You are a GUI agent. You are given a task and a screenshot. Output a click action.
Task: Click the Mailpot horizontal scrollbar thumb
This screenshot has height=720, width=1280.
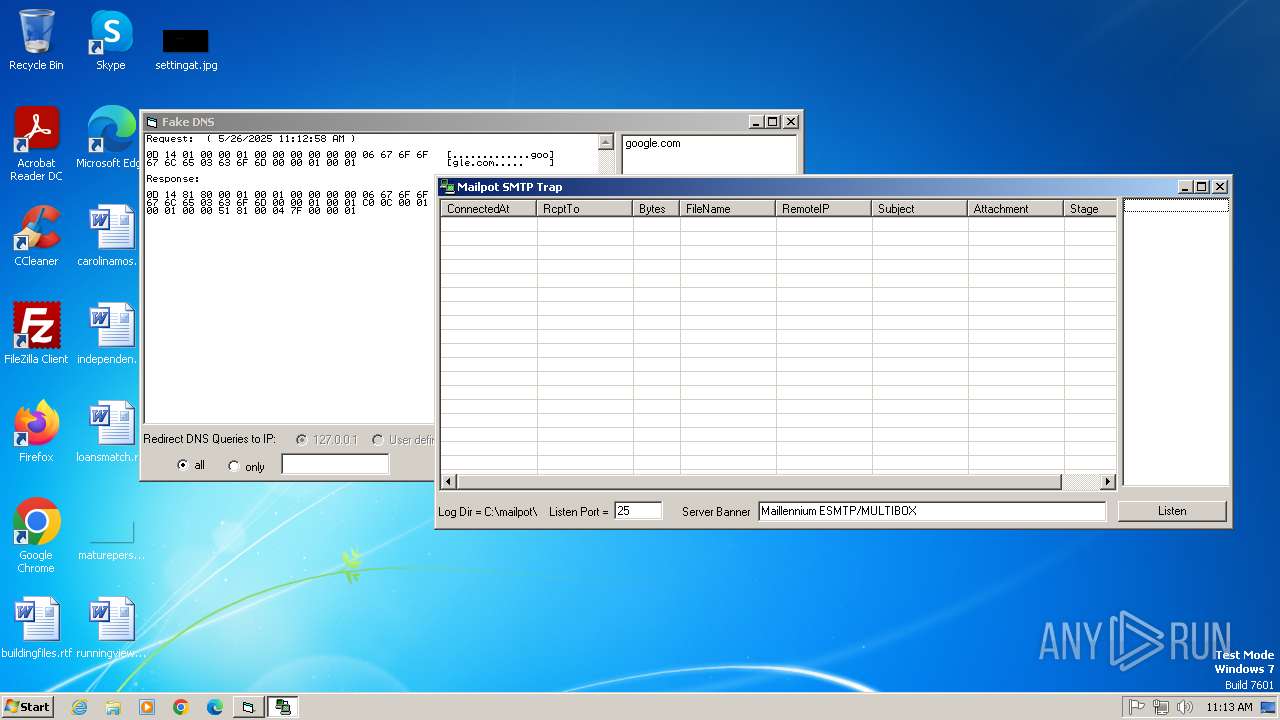tap(759, 482)
